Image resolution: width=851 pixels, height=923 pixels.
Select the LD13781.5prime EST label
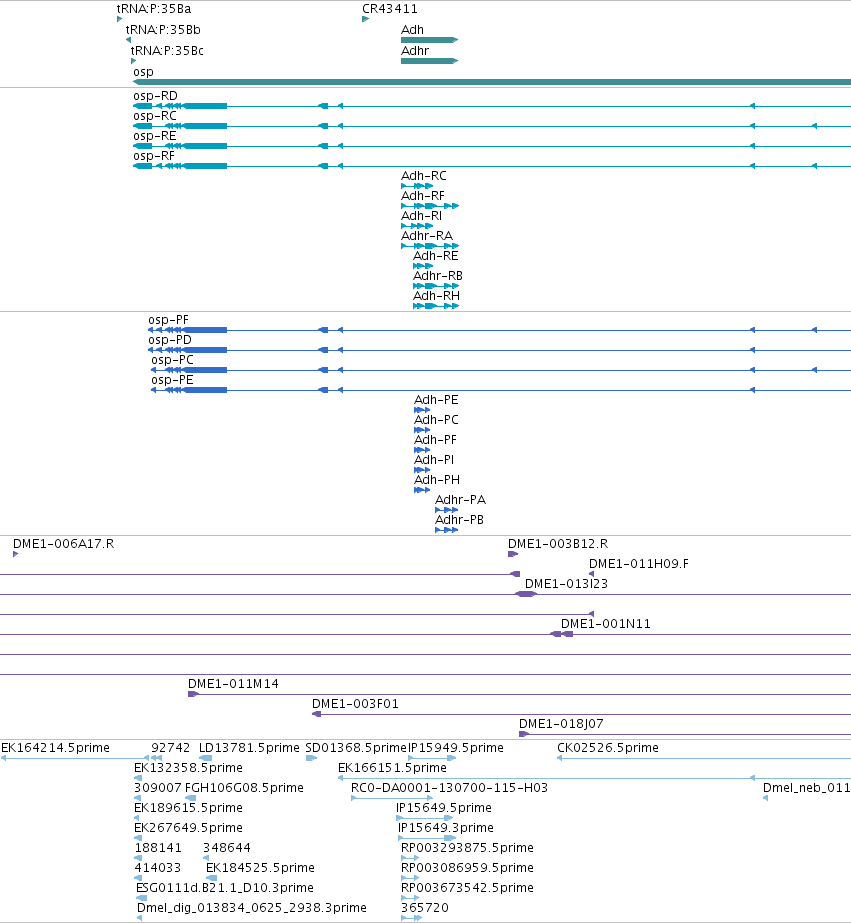(249, 748)
